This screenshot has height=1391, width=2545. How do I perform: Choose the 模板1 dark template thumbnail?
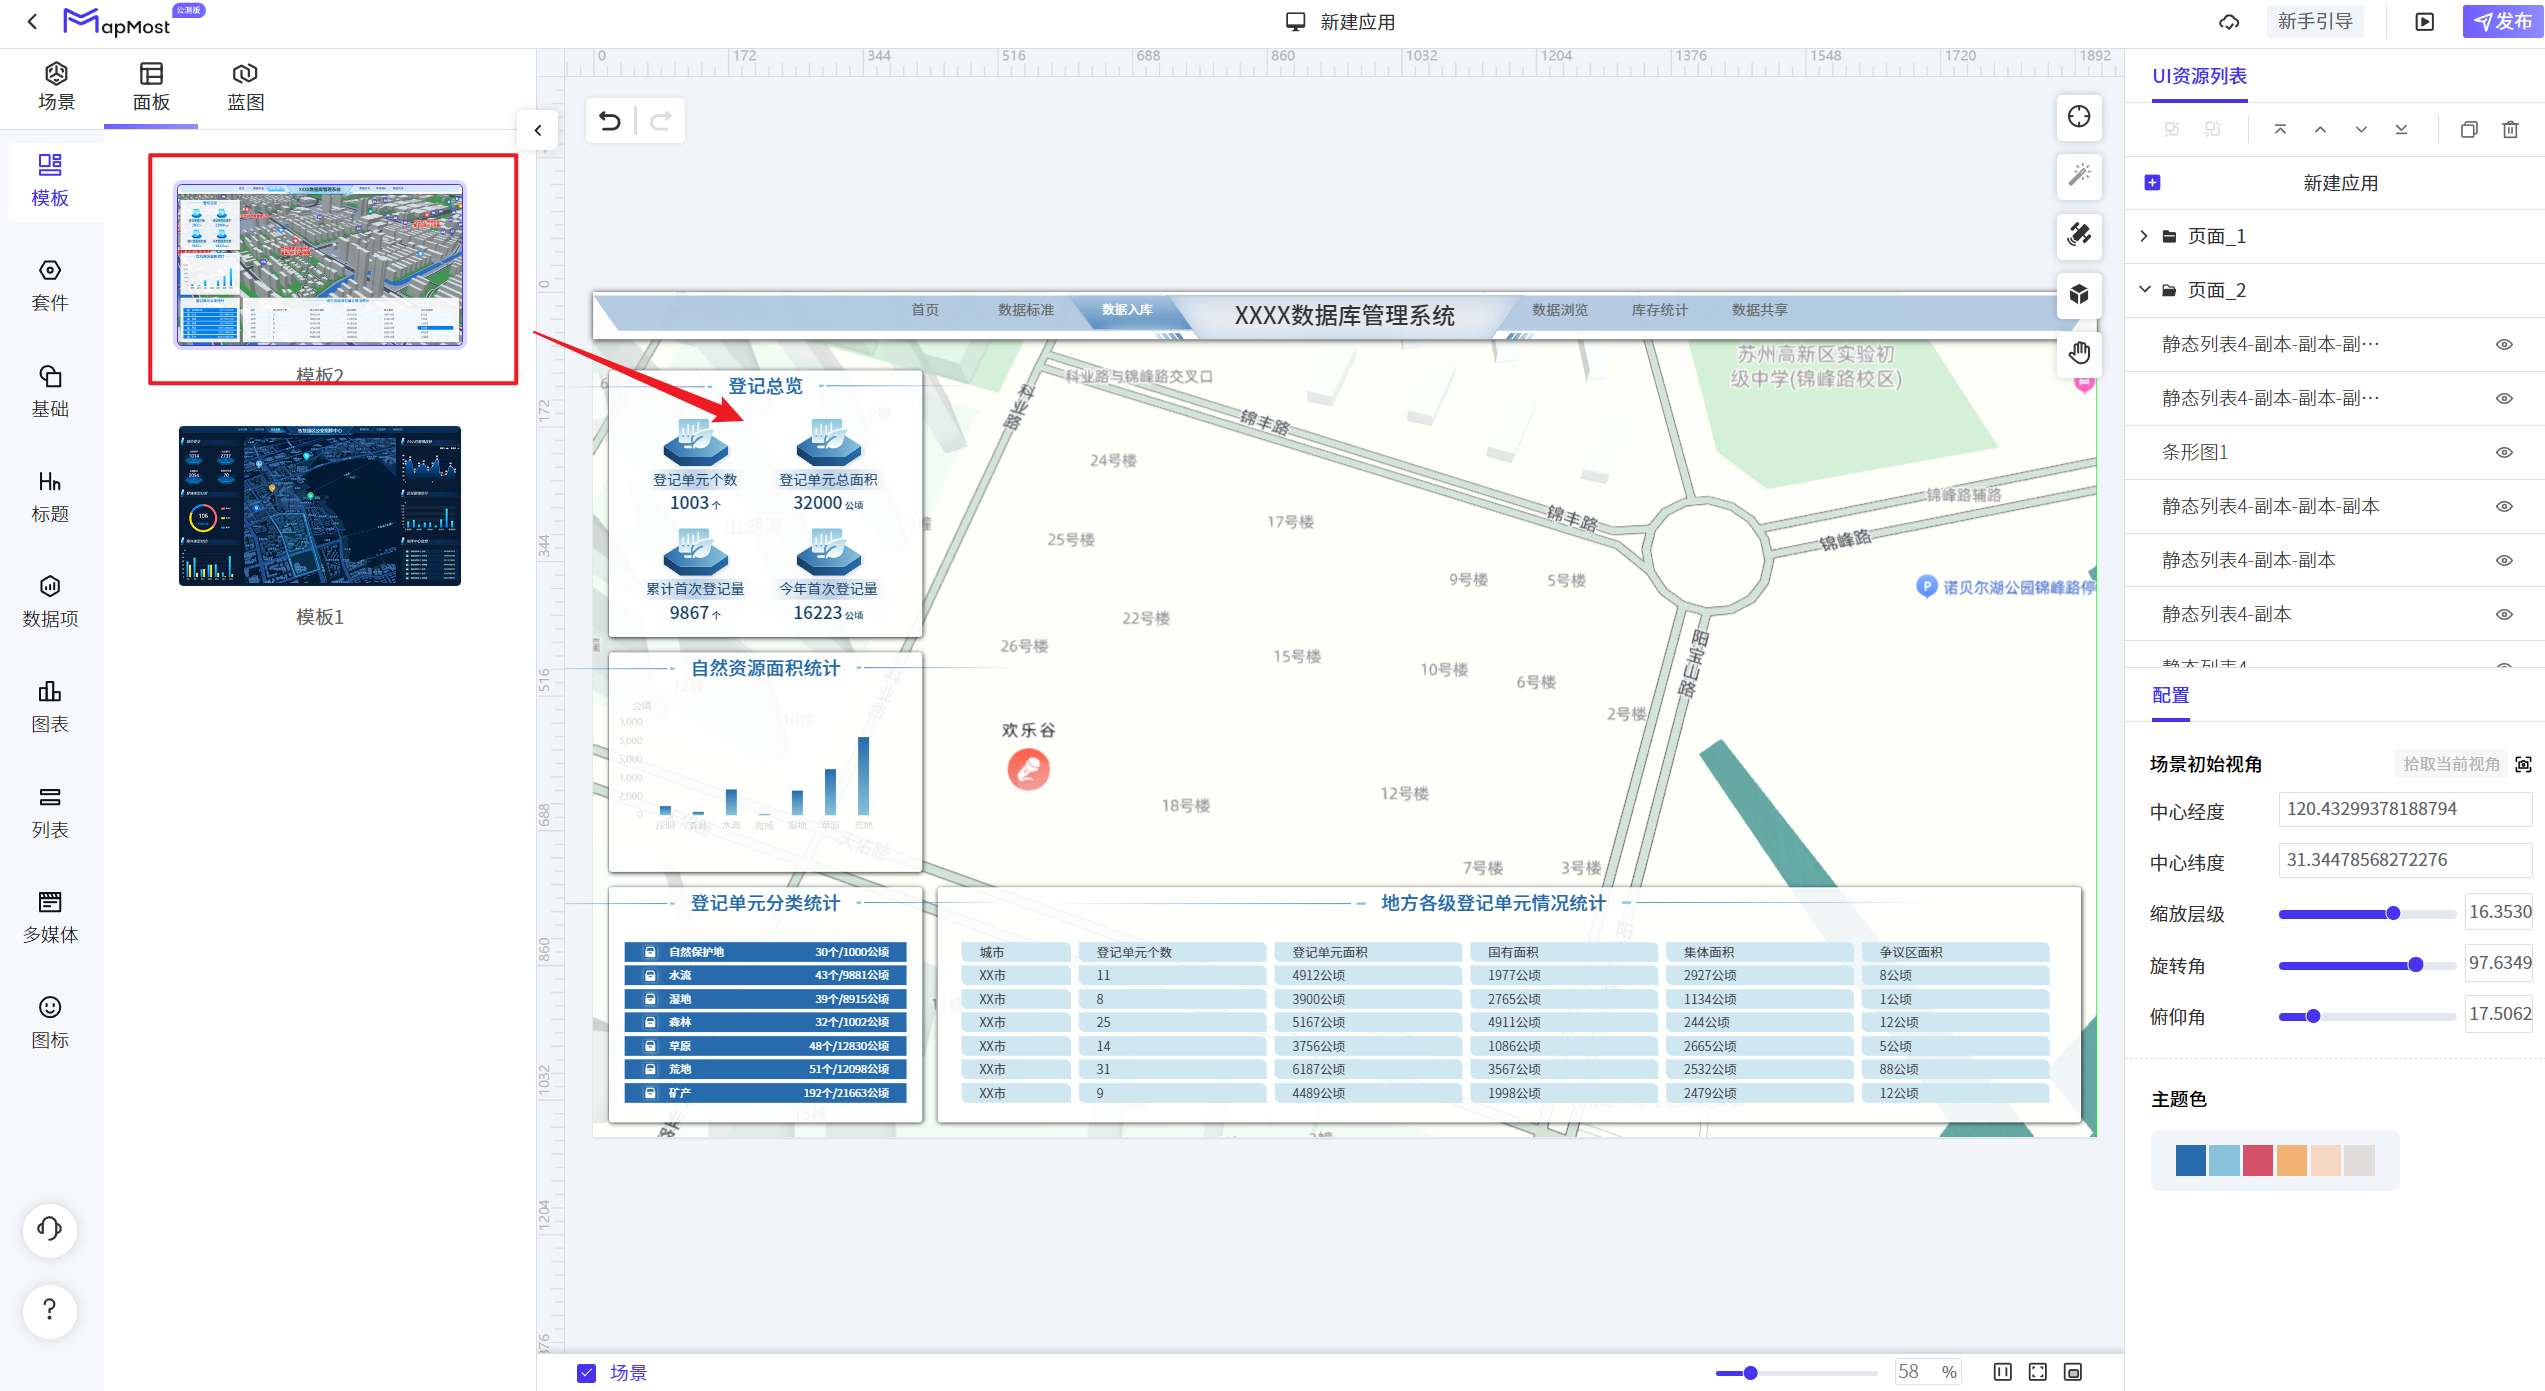tap(320, 506)
